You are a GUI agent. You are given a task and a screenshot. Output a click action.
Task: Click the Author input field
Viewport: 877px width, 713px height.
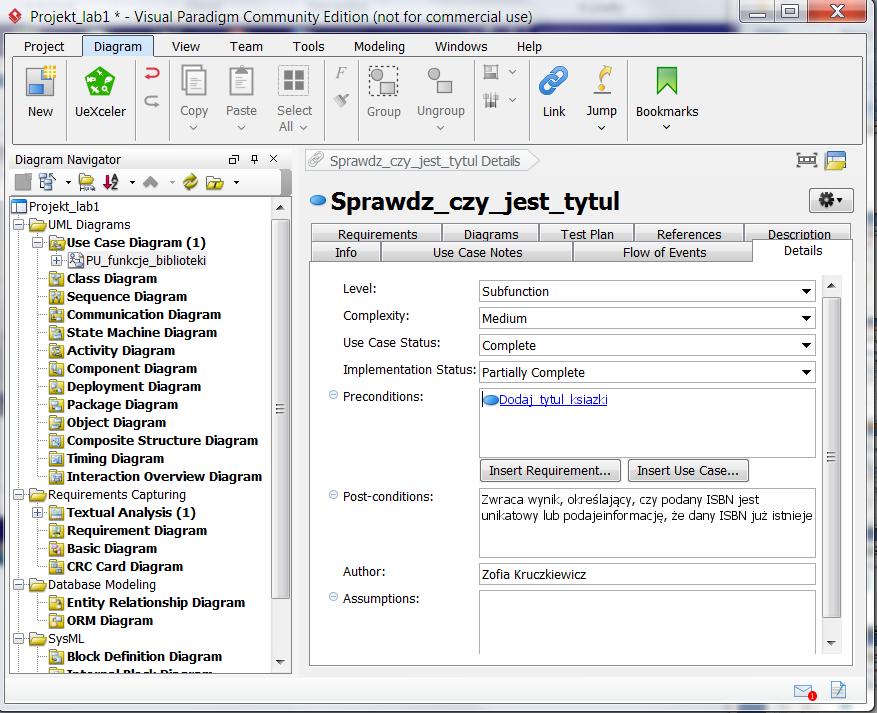[x=647, y=574]
